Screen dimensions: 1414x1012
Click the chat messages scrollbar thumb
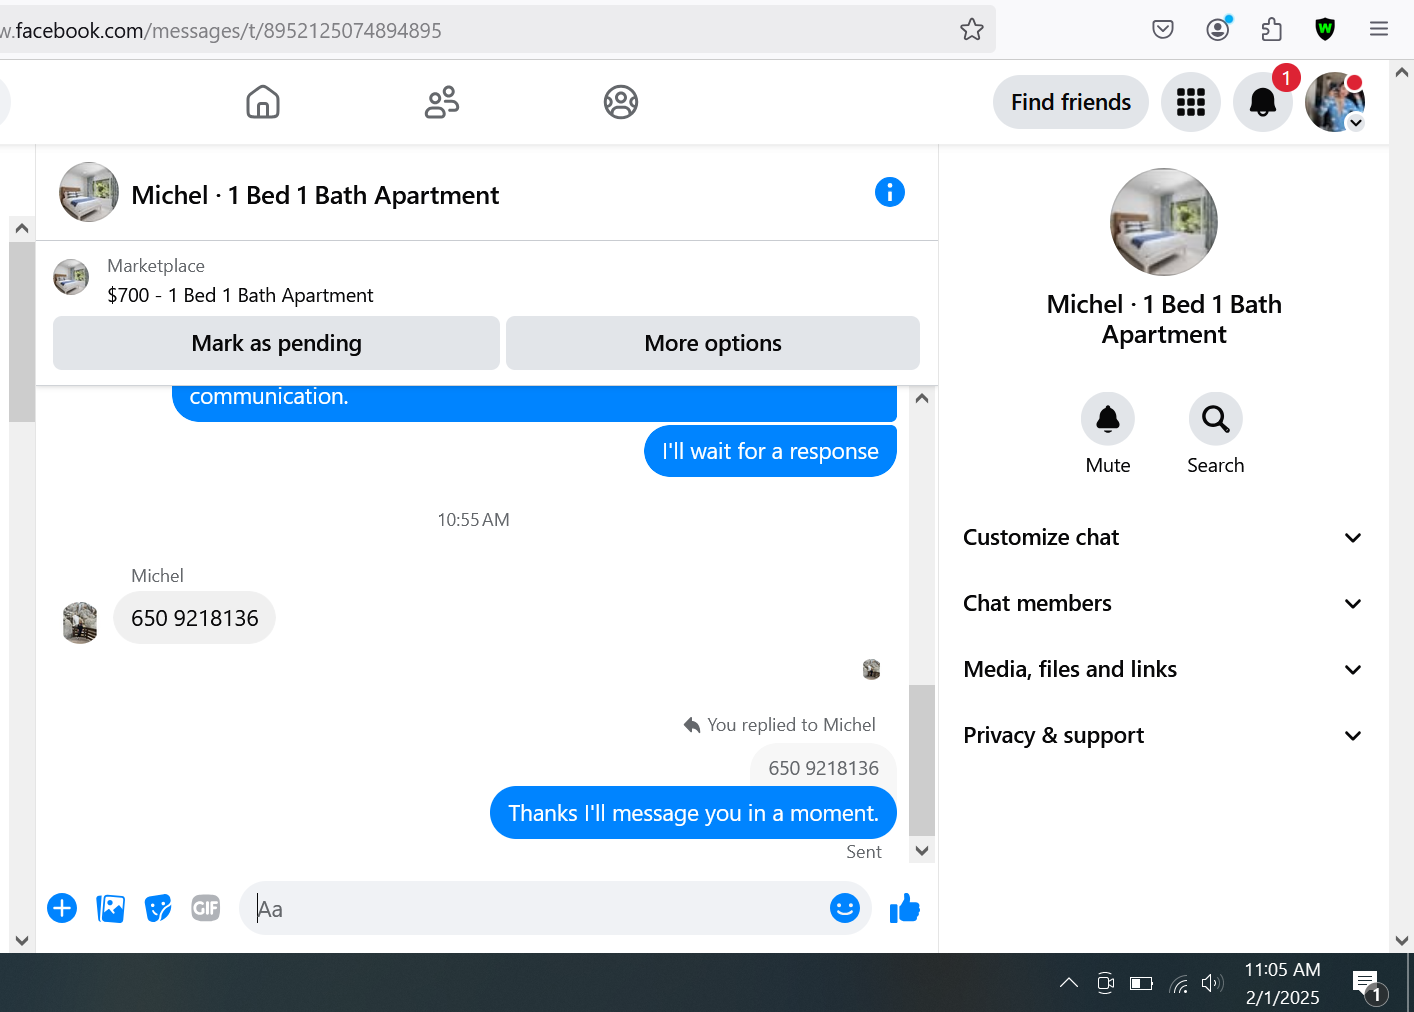pyautogui.click(x=922, y=760)
